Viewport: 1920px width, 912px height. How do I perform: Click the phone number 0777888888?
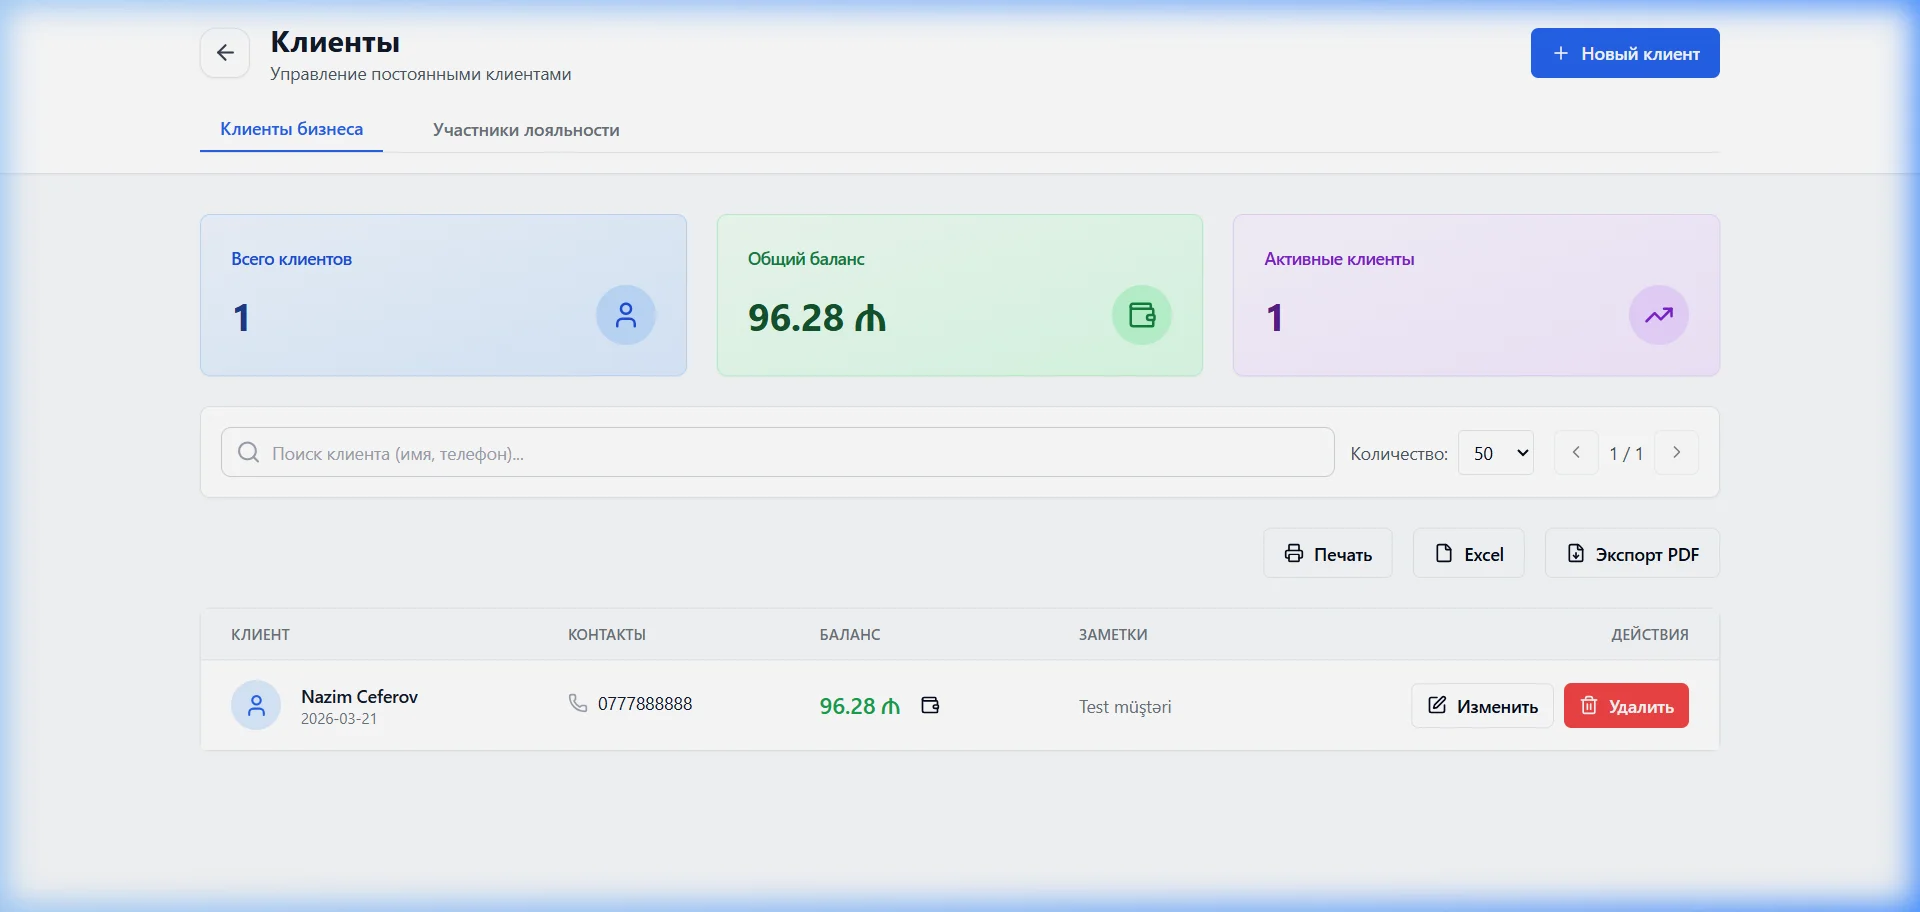click(645, 703)
